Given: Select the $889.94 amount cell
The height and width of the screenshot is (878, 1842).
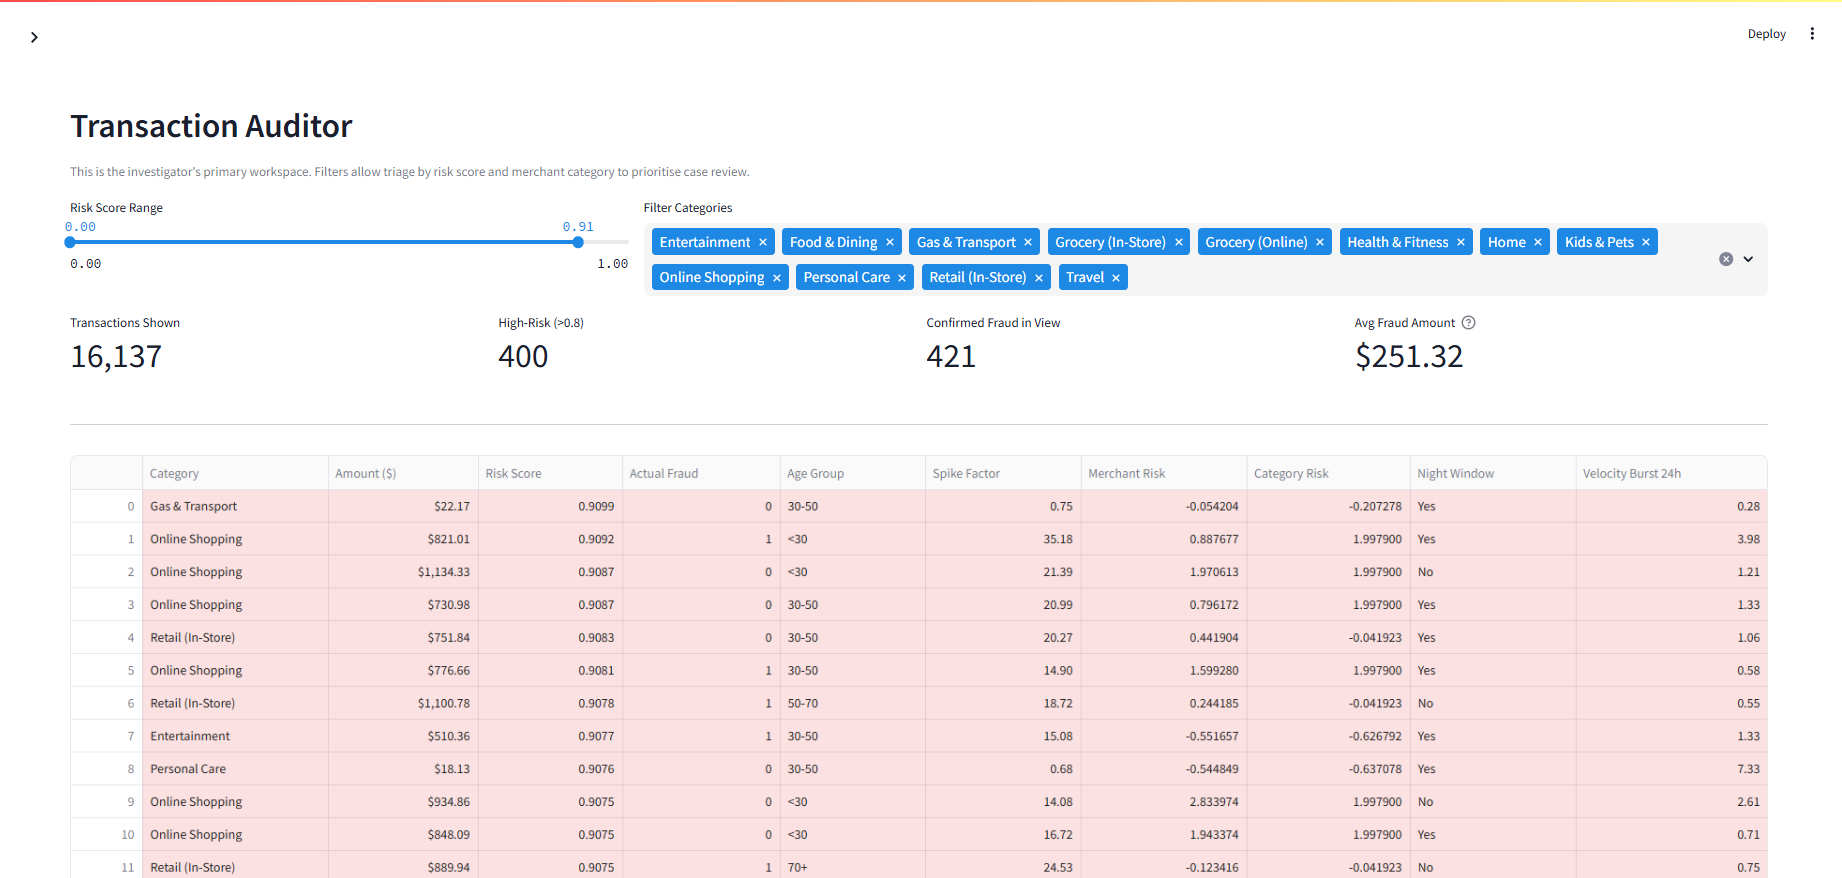Looking at the screenshot, I should 403,866.
